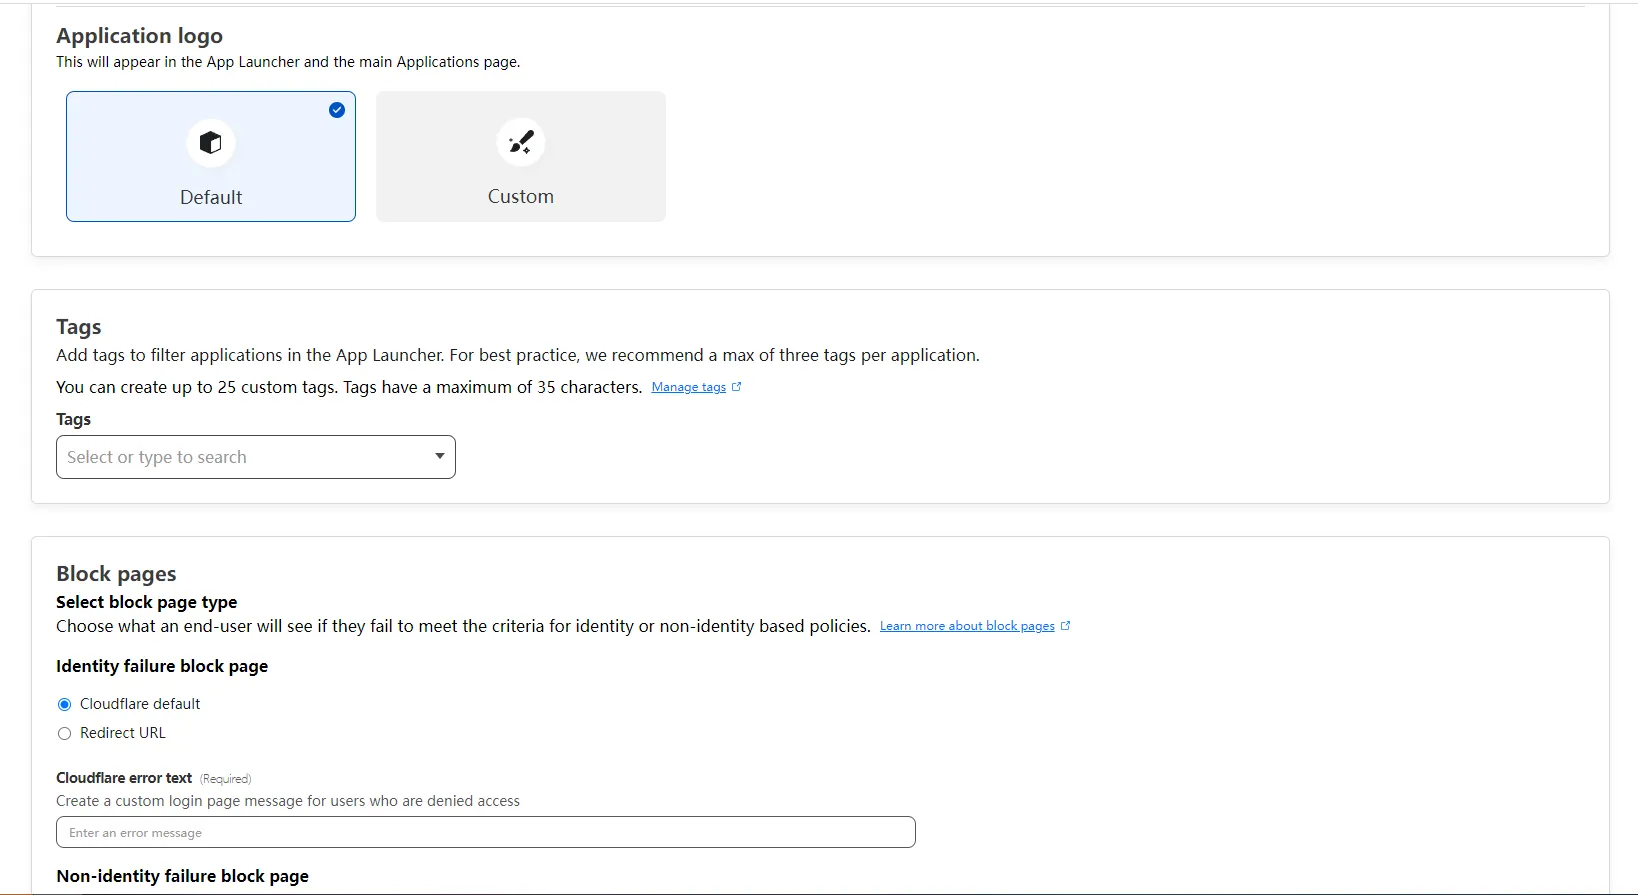Image resolution: width=1638 pixels, height=895 pixels.
Task: Open the Manage tags link
Action: click(x=688, y=387)
